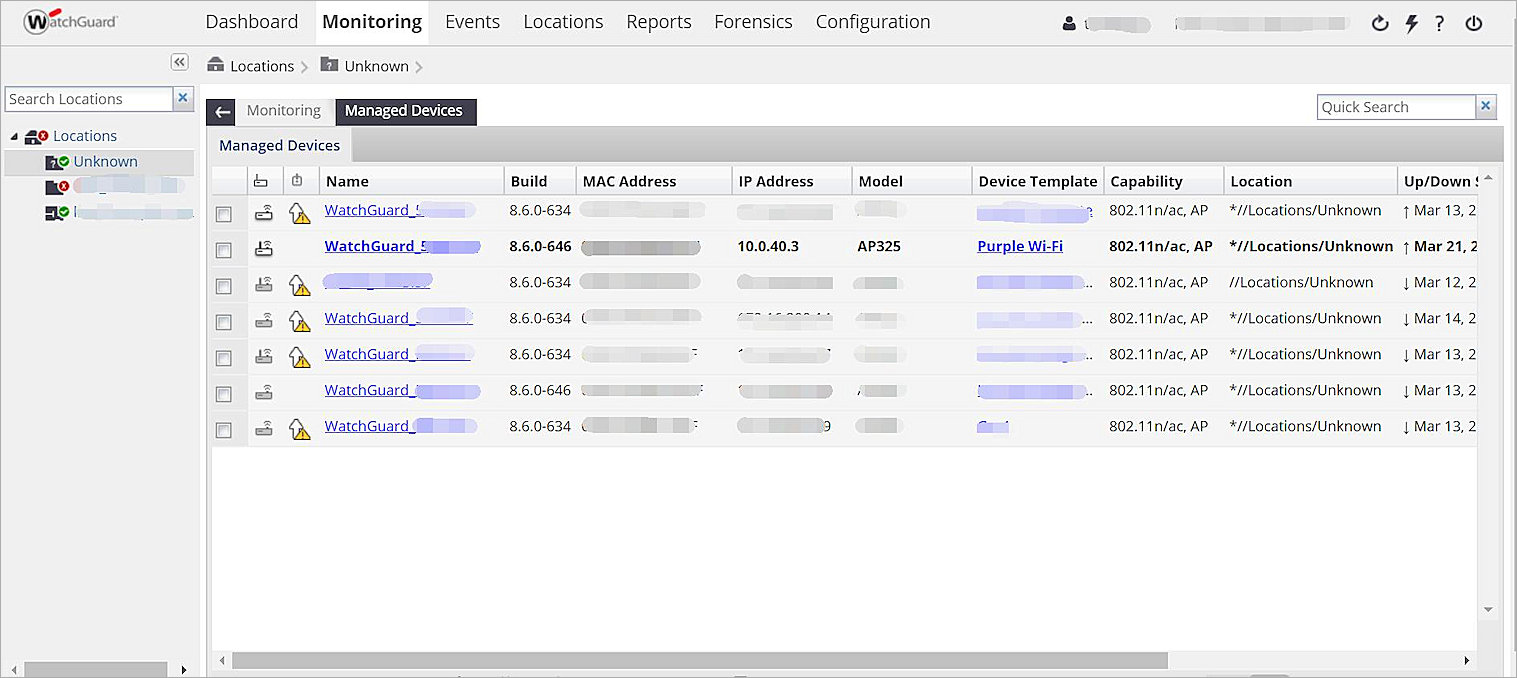1517x678 pixels.
Task: Click the refresh icon in top bar
Action: (x=1380, y=24)
